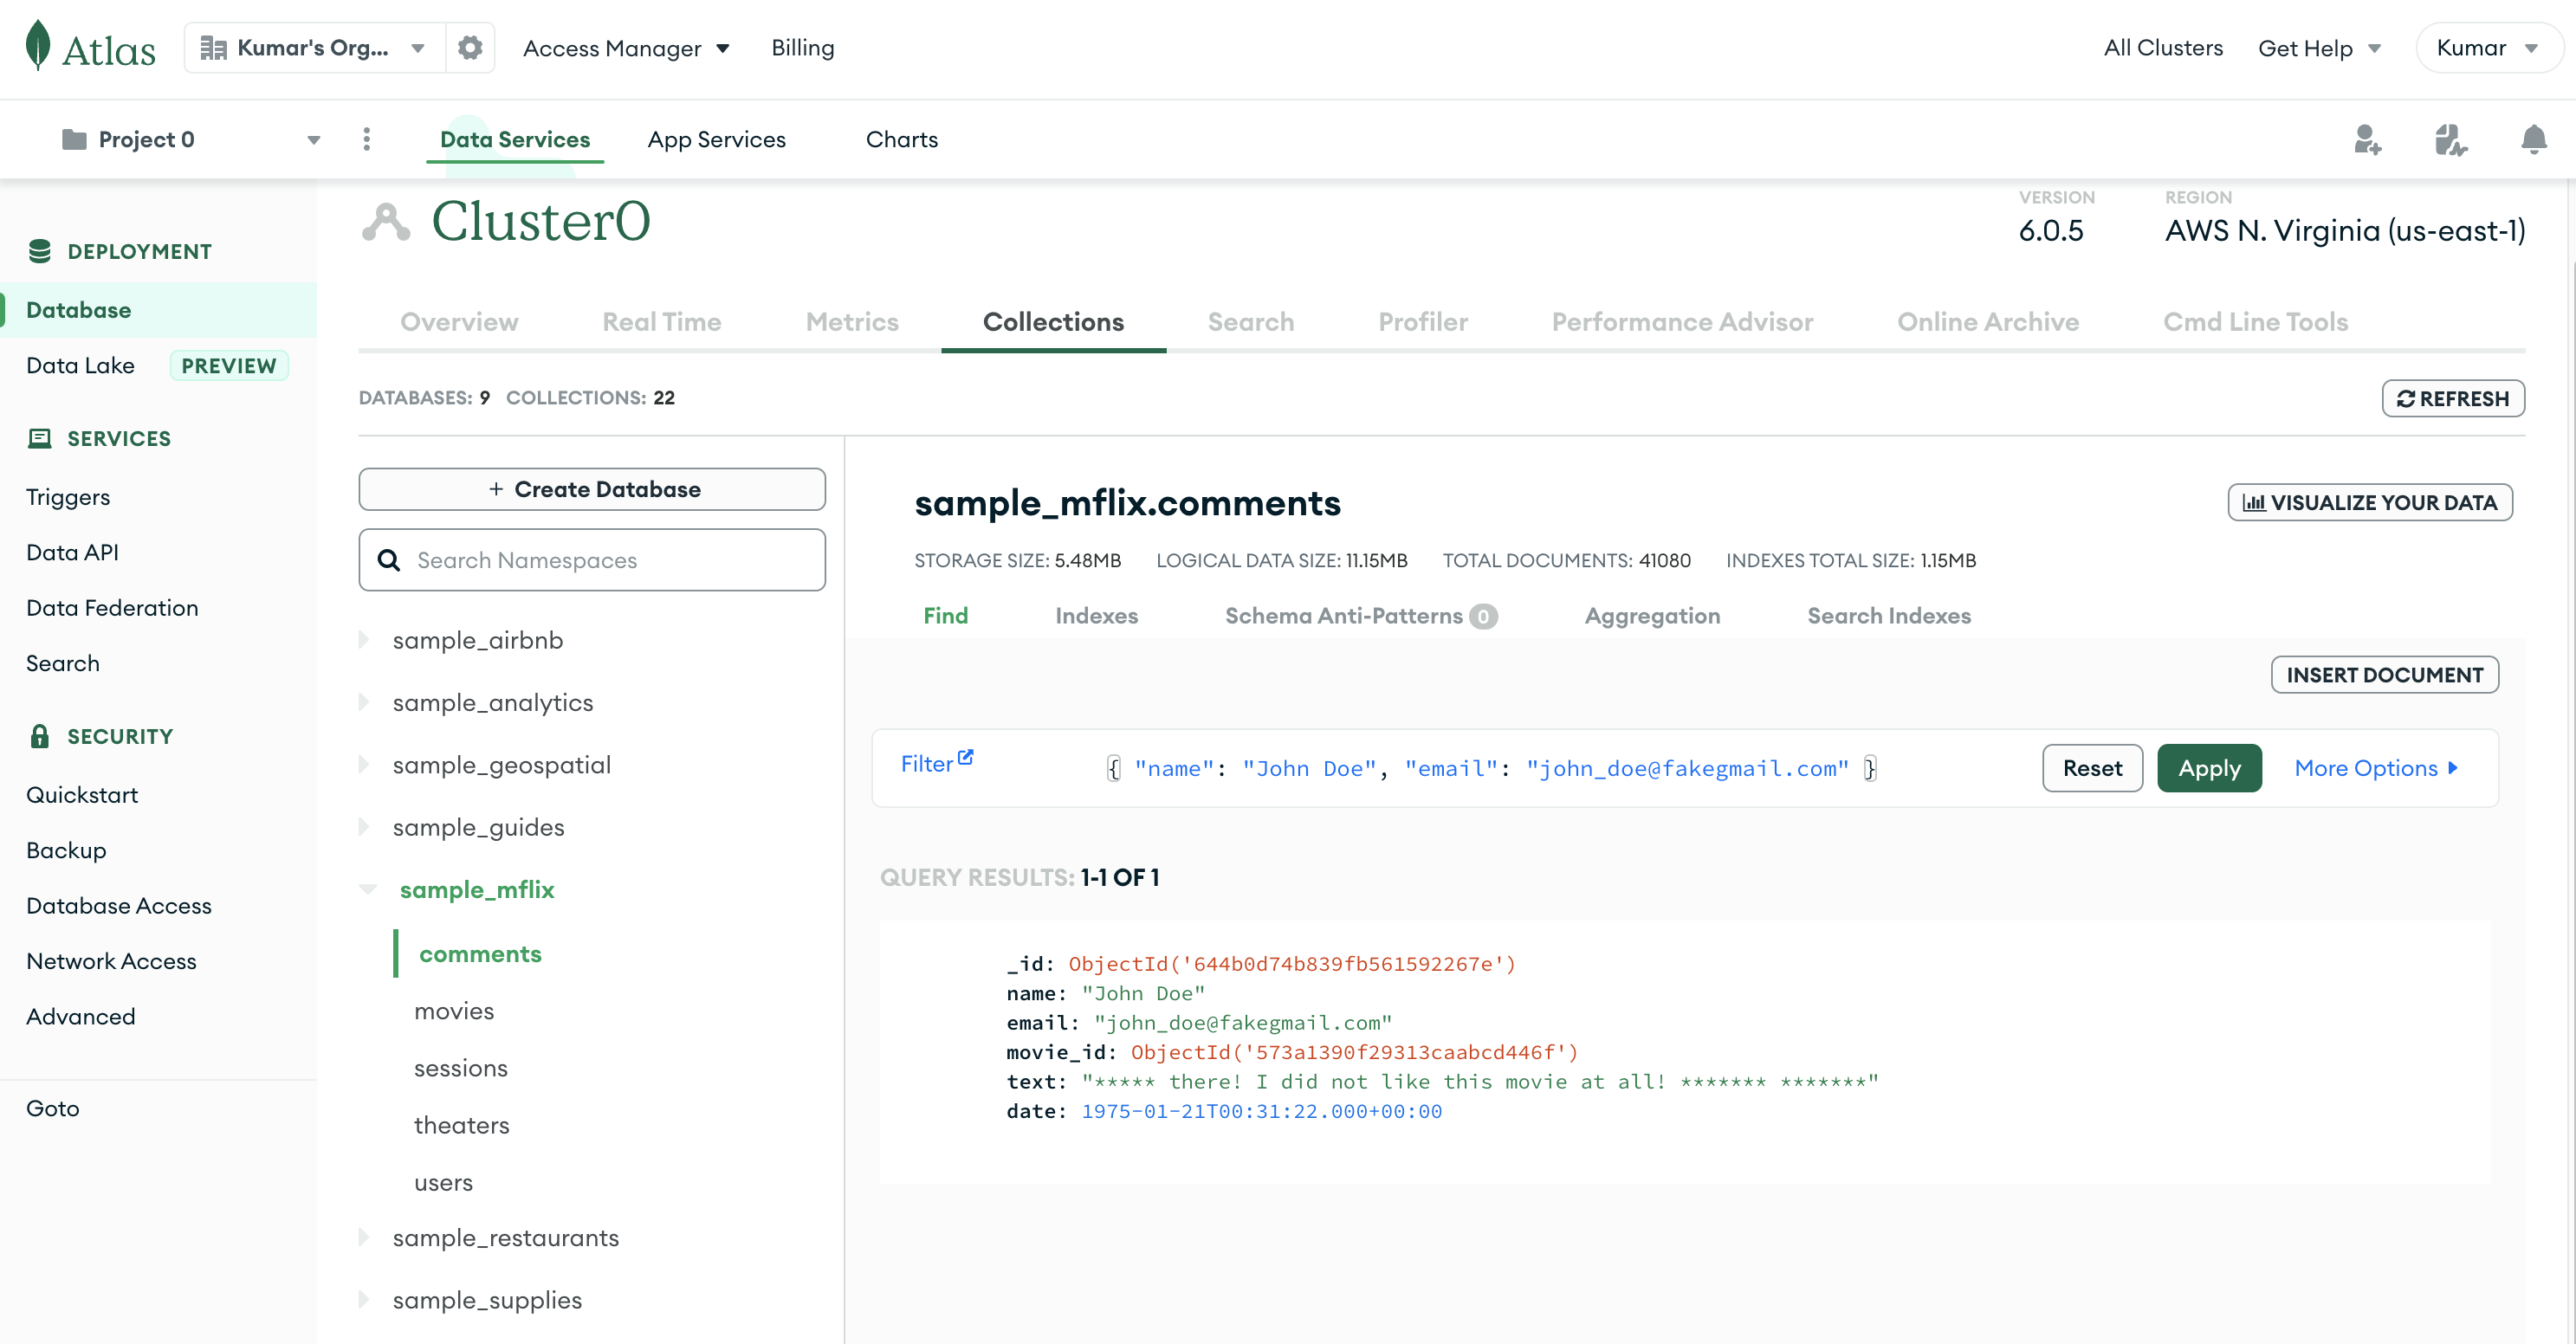Click the Create Database button
This screenshot has width=2576, height=1344.
pos(592,489)
